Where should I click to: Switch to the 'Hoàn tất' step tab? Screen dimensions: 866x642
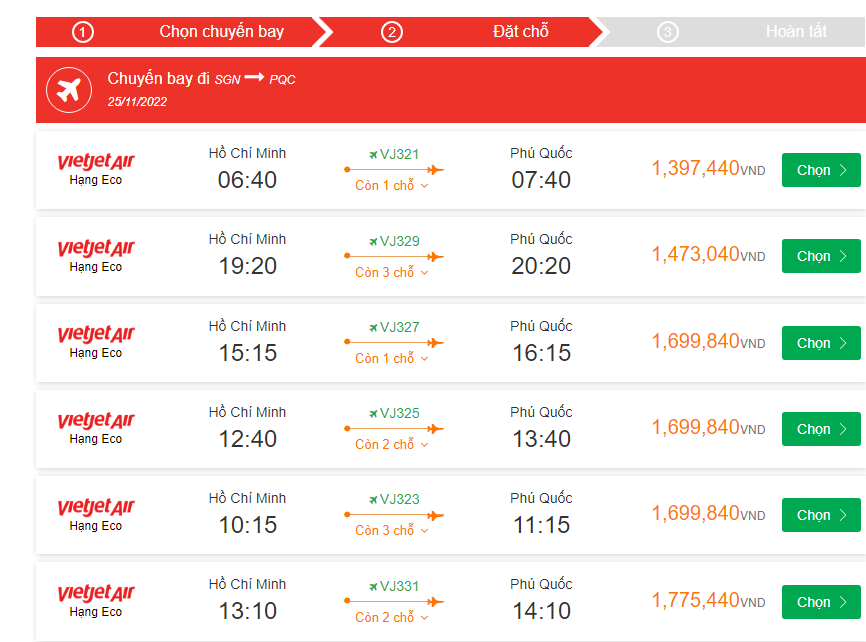pyautogui.click(x=795, y=32)
